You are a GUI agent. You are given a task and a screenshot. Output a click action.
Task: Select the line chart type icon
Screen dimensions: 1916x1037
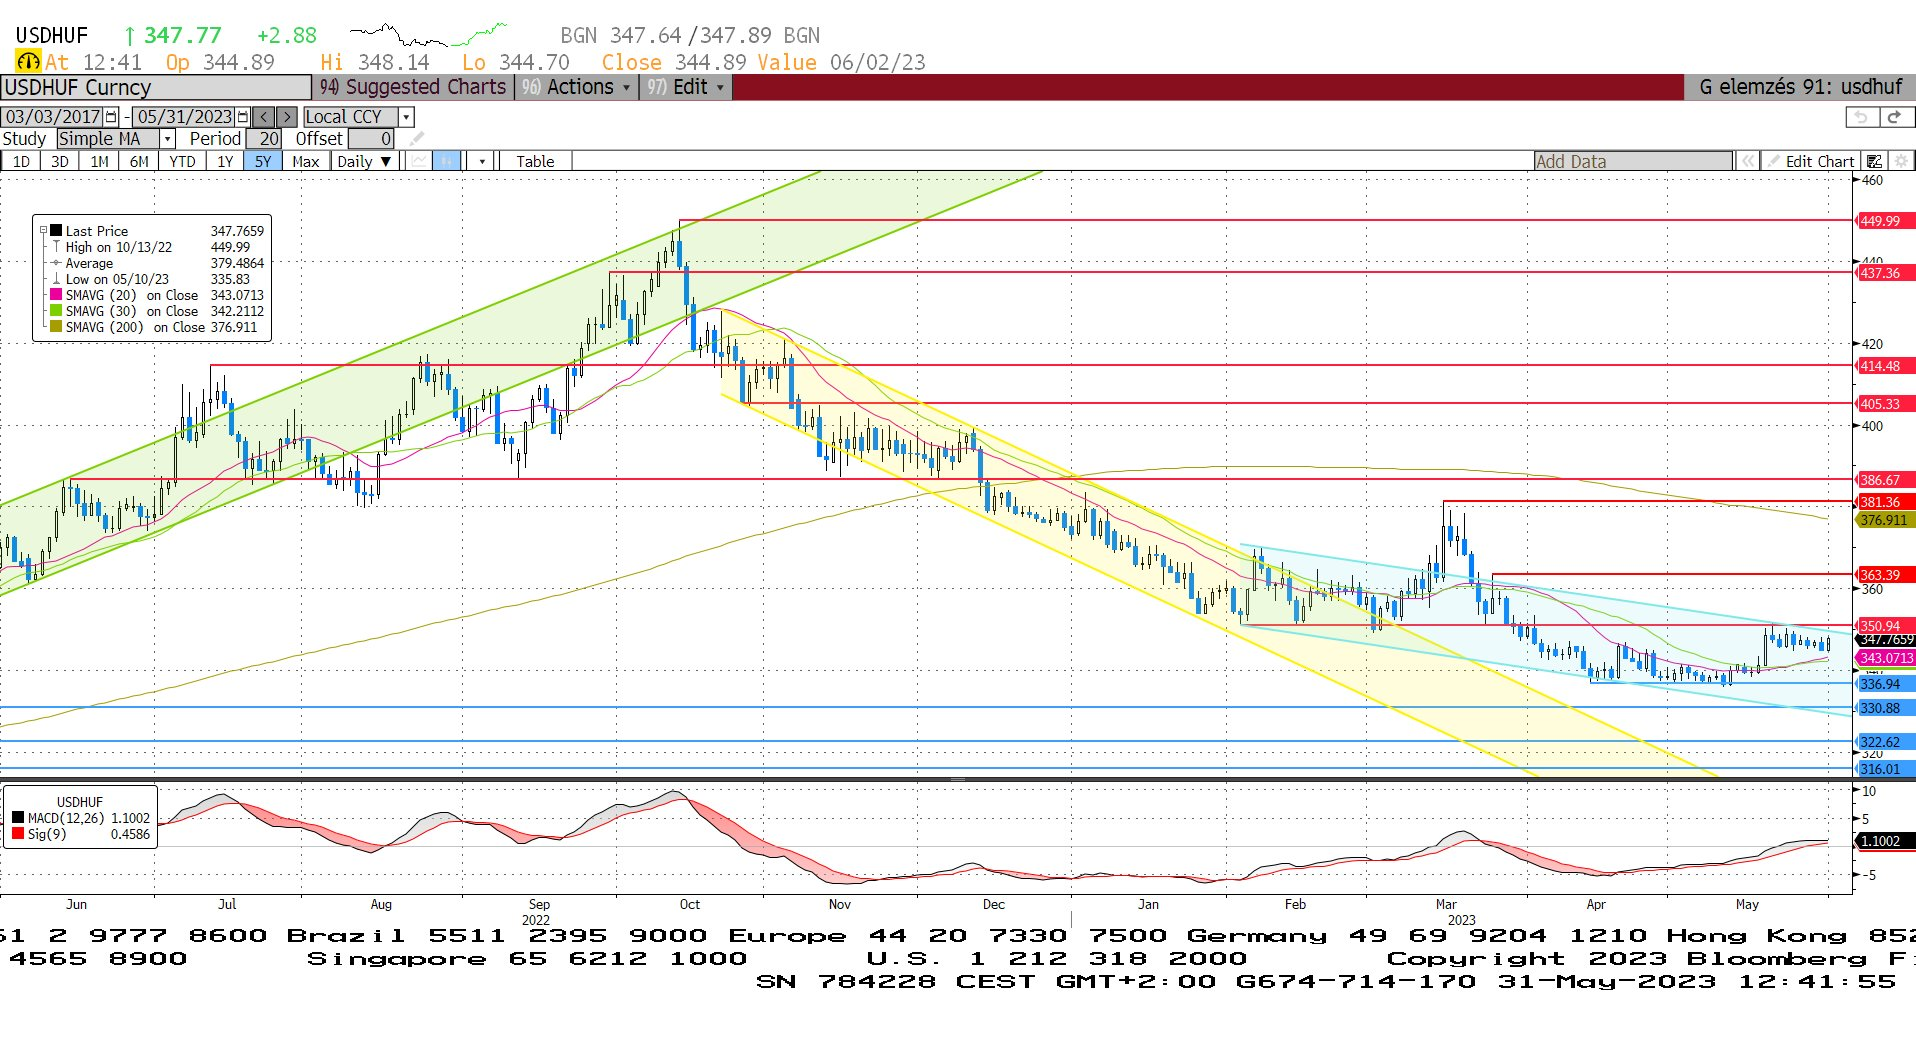[419, 161]
